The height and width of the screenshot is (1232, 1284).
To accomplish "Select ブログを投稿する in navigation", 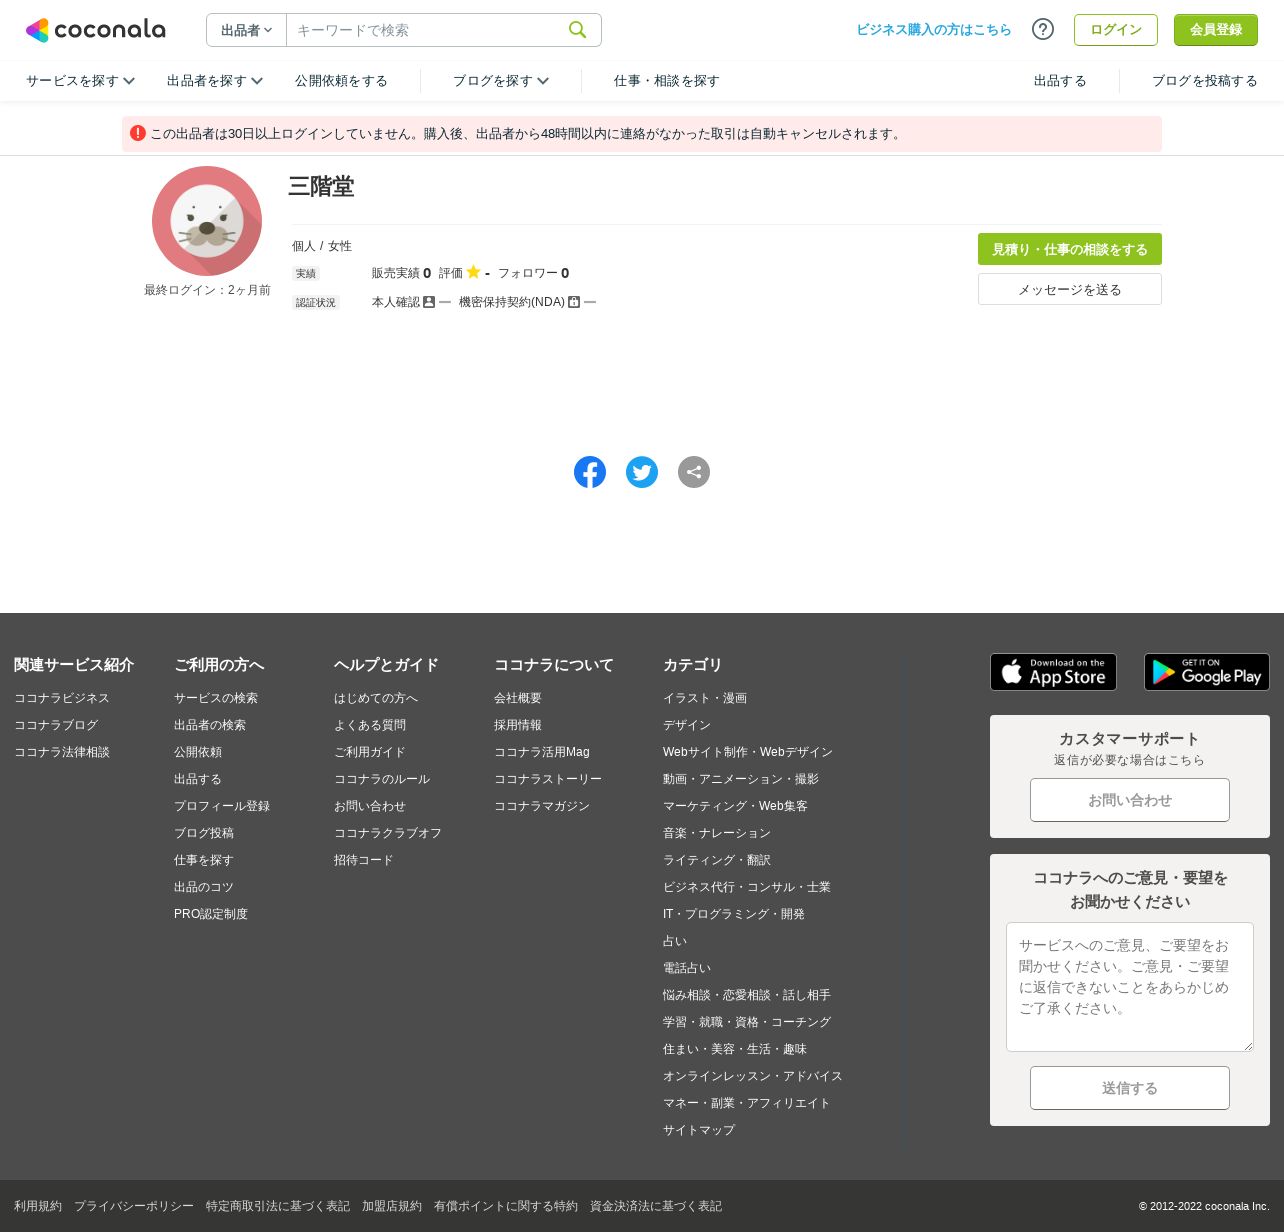I will [1205, 81].
